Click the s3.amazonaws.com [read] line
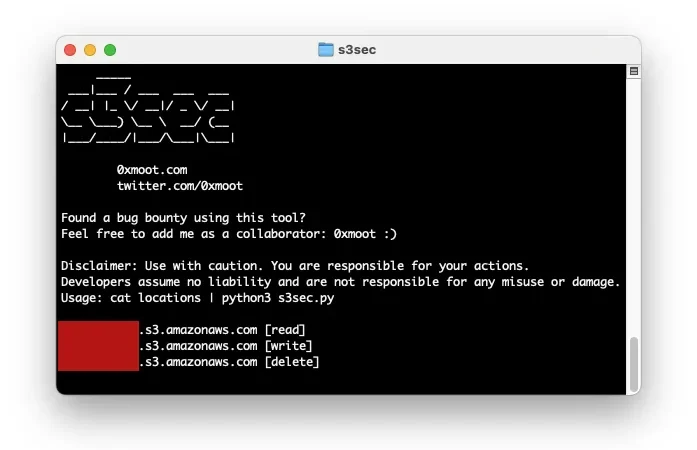 click(x=222, y=330)
